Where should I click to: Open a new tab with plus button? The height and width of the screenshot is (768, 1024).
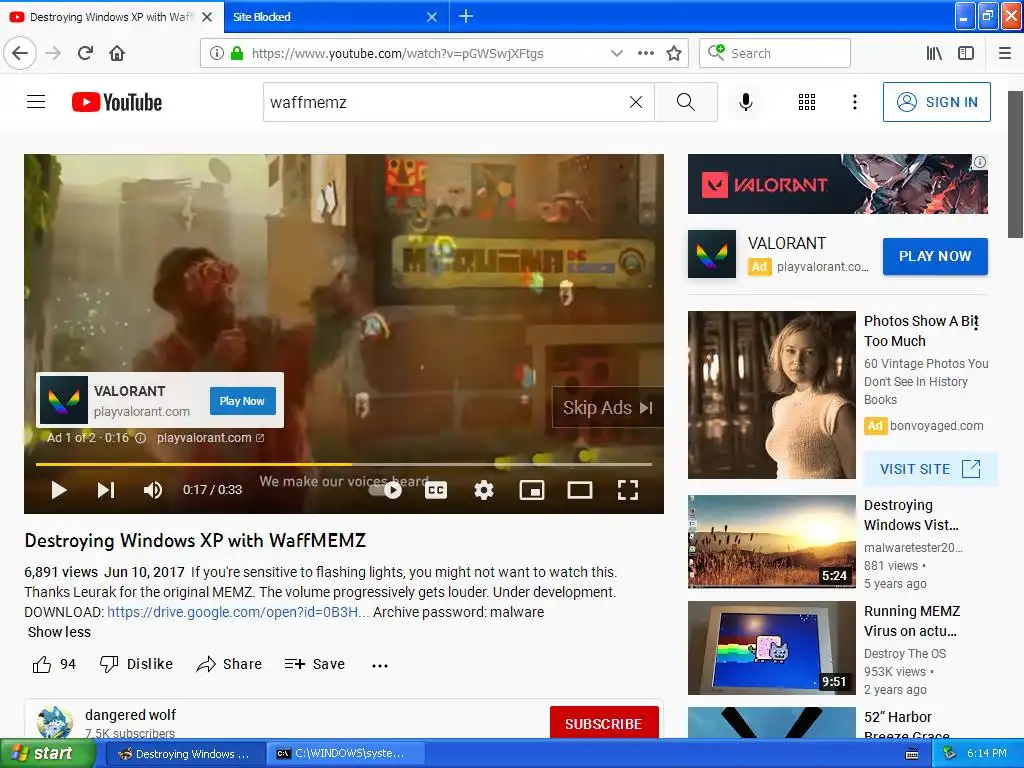466,16
